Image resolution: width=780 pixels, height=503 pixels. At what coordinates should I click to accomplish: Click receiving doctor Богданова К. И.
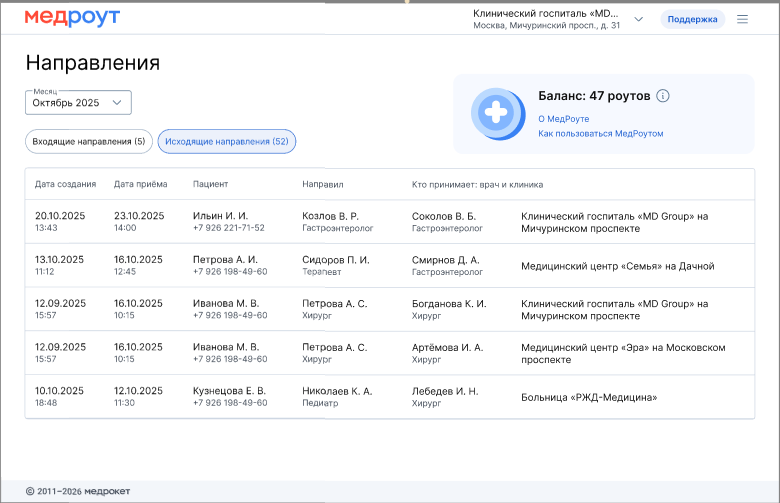coord(449,304)
